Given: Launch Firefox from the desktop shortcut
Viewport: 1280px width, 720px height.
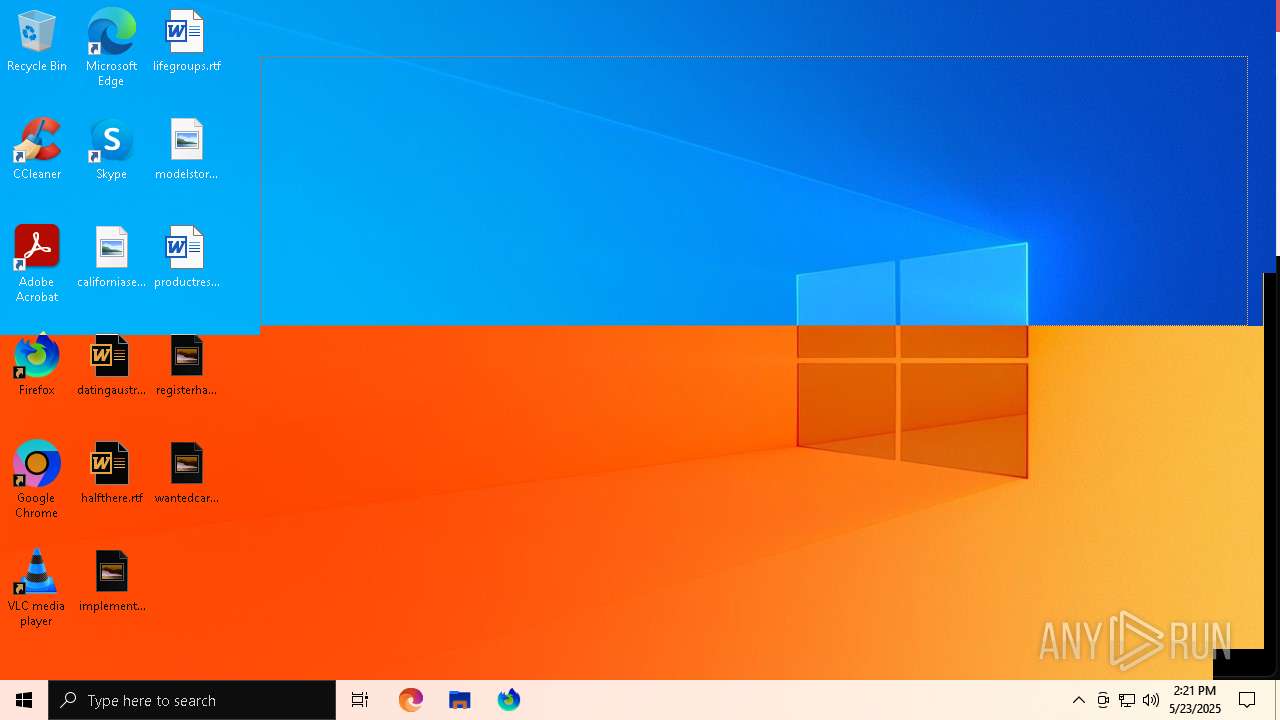Looking at the screenshot, I should (x=37, y=366).
